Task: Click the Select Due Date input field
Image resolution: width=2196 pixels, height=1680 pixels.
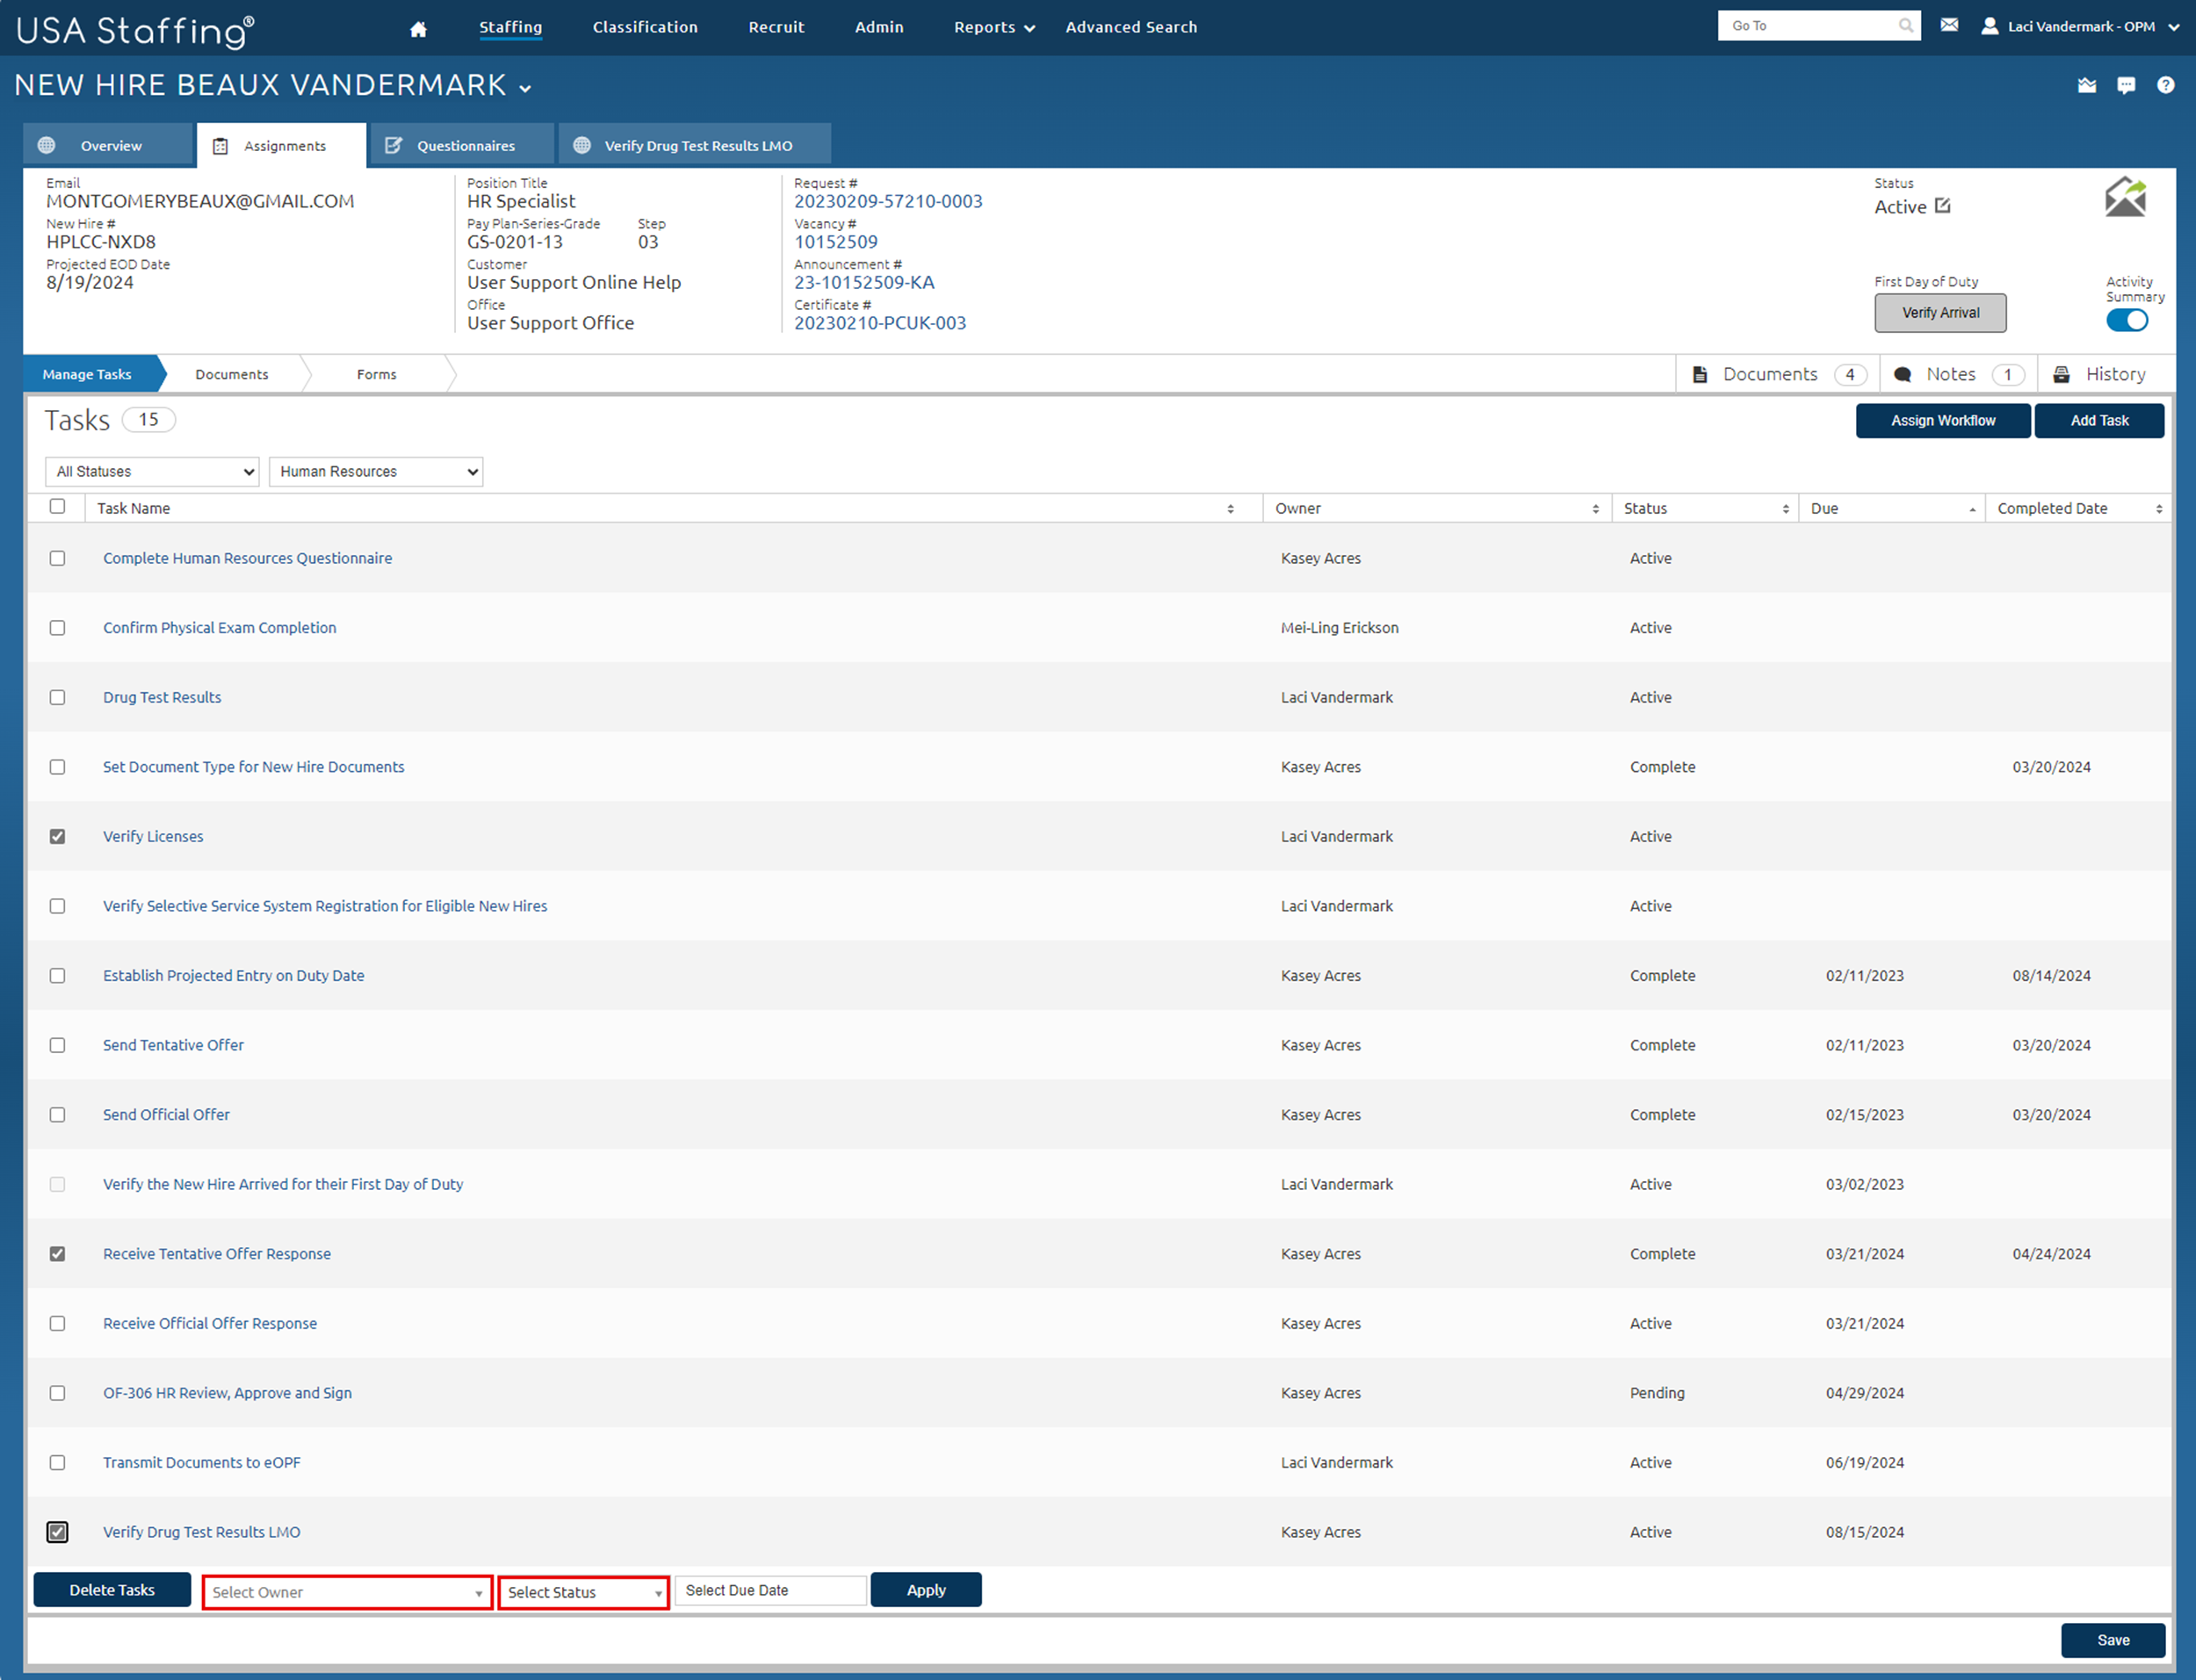Action: pos(769,1590)
